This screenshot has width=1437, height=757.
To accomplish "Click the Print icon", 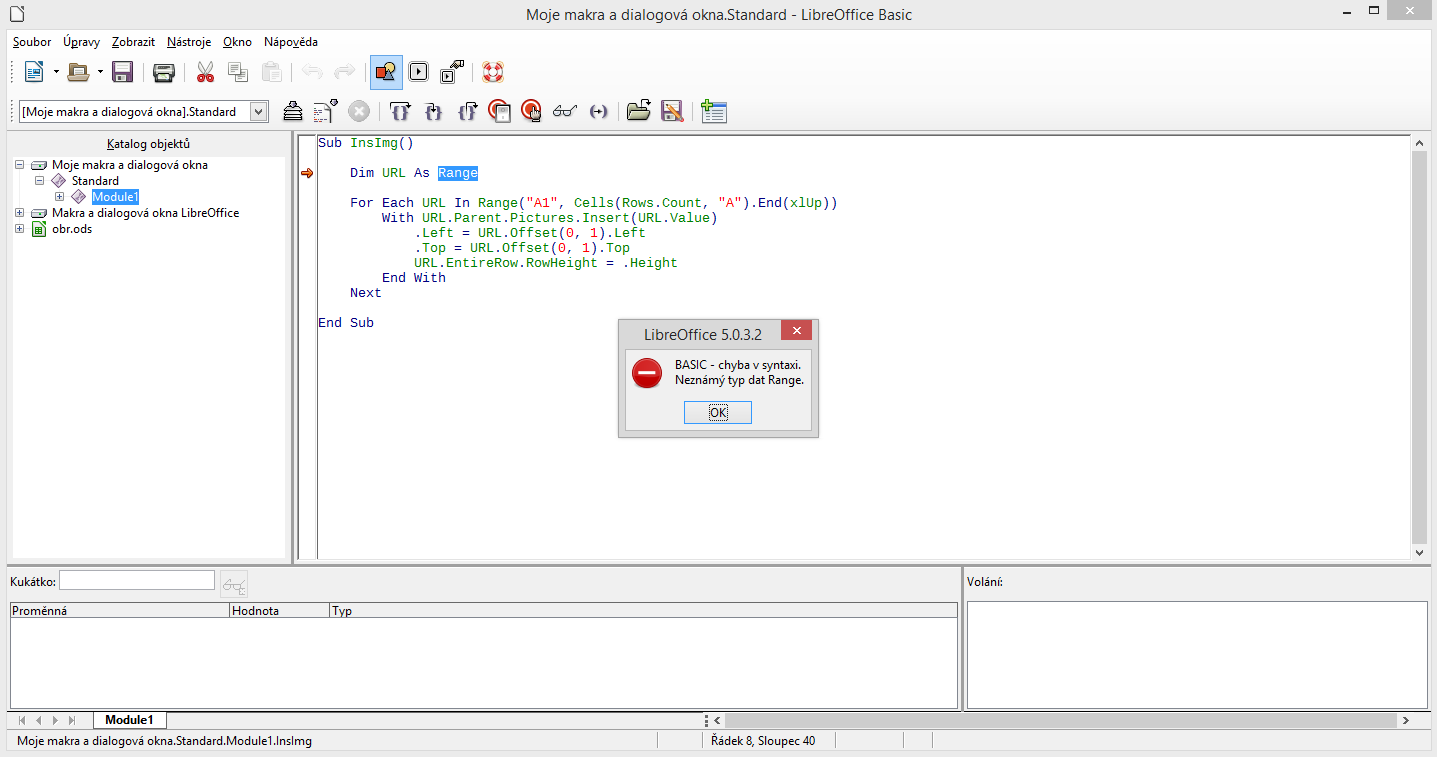I will pyautogui.click(x=164, y=72).
